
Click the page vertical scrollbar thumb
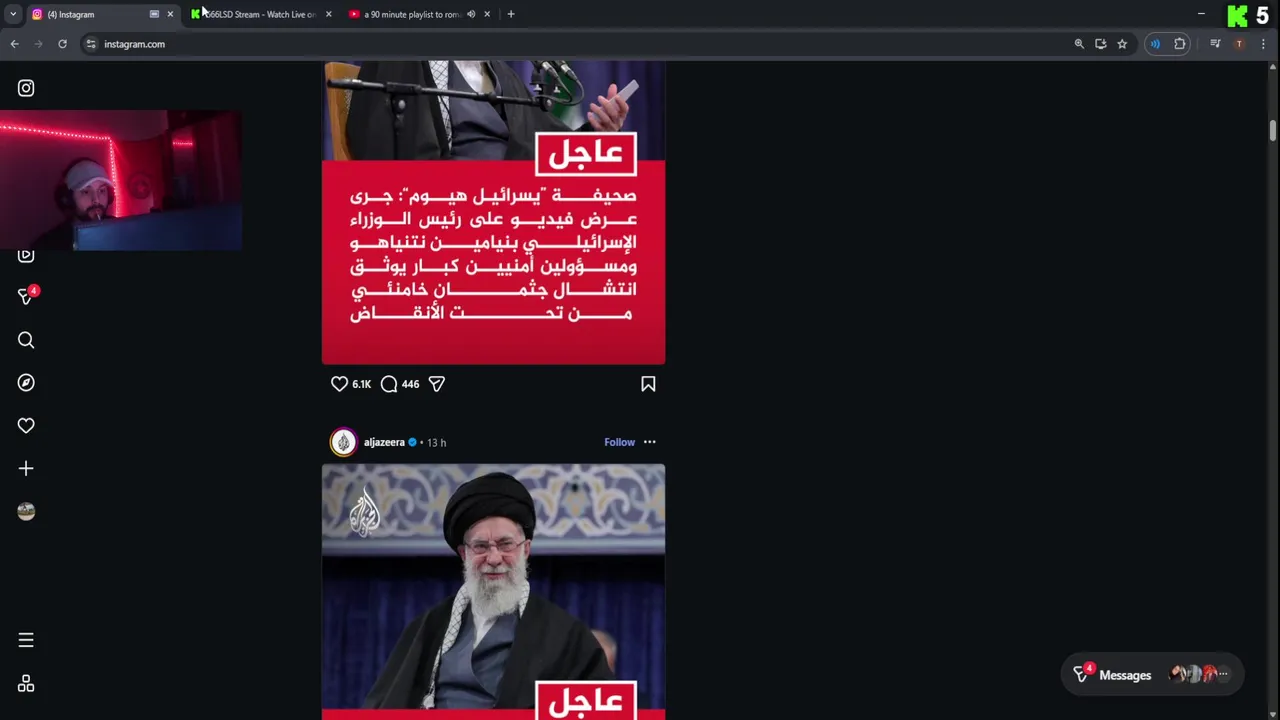tap(1273, 131)
